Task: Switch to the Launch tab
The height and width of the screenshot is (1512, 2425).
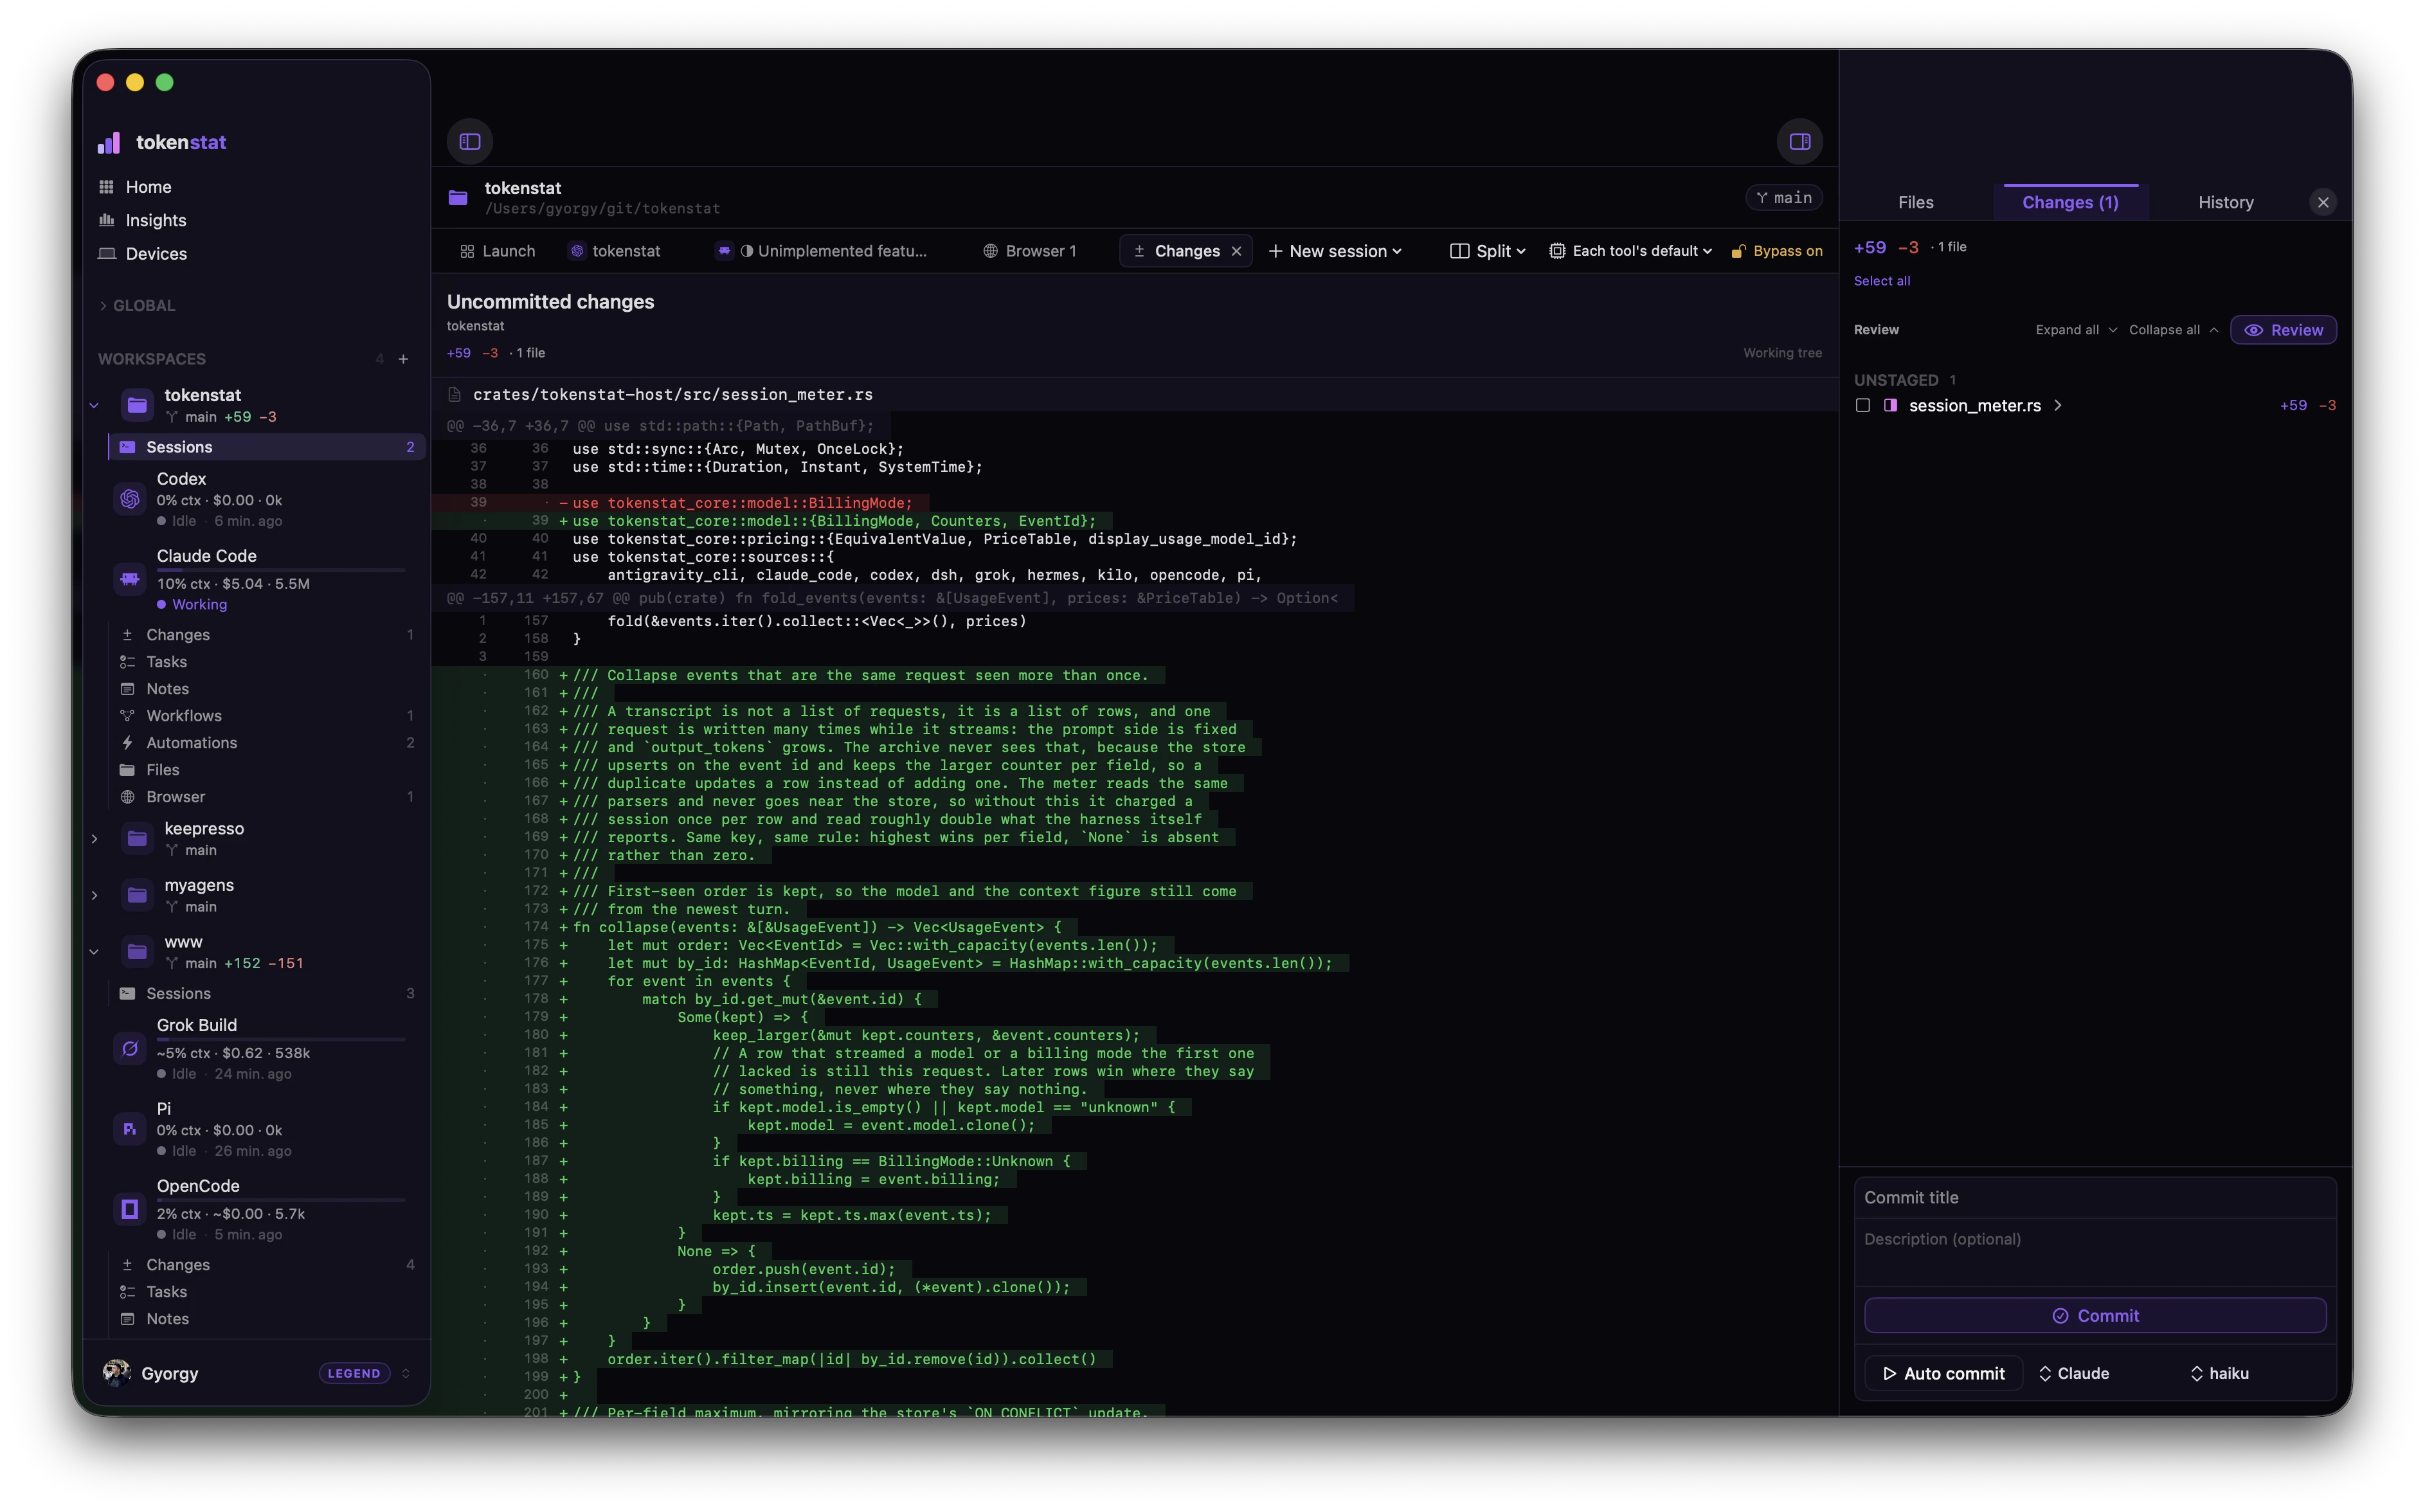Action: [x=497, y=251]
